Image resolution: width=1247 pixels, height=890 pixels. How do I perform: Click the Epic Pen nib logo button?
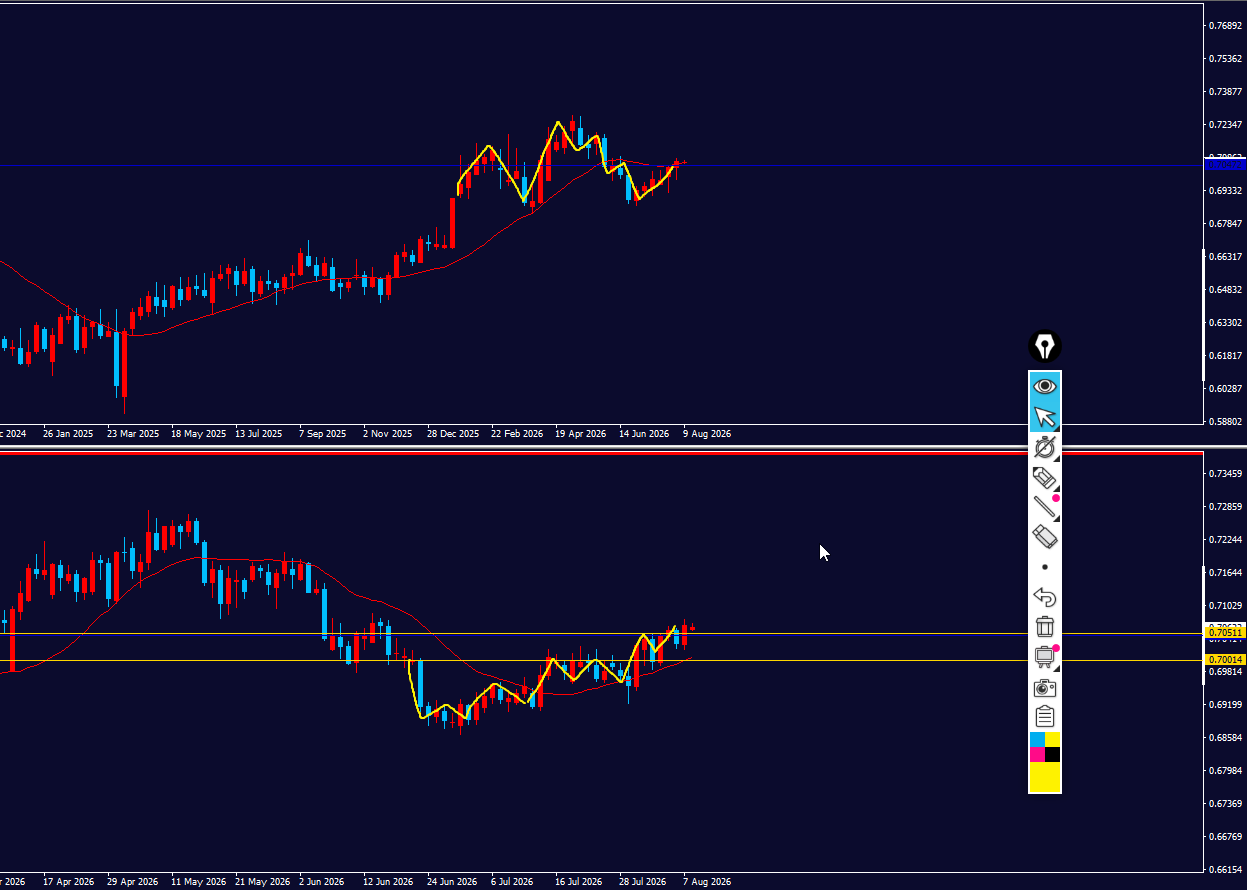tap(1045, 347)
